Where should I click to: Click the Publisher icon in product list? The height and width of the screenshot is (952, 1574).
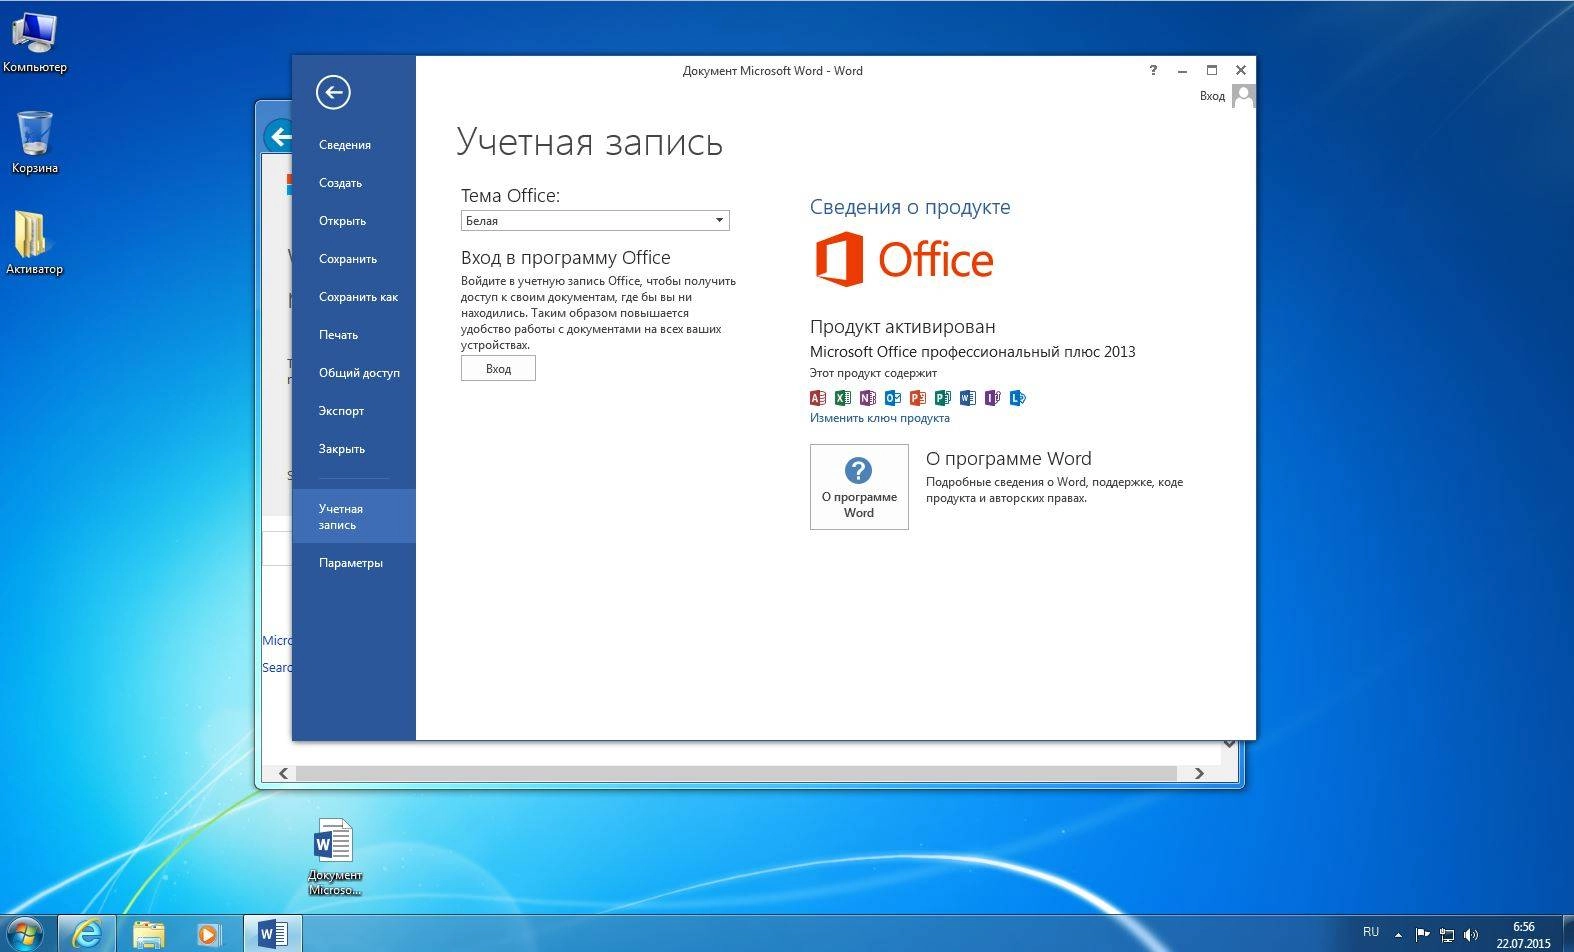pos(943,398)
